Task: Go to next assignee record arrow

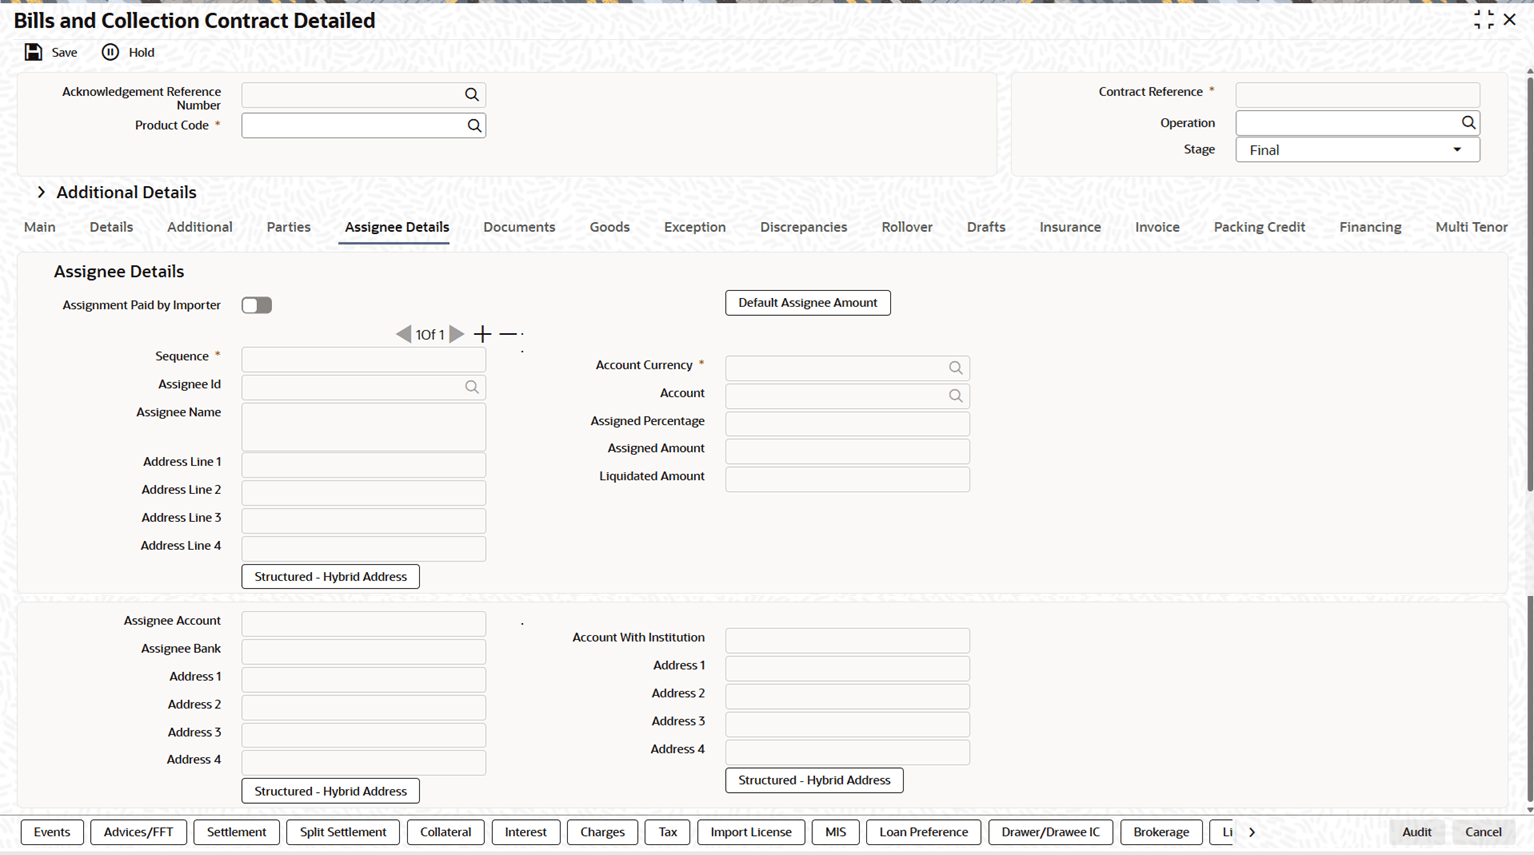Action: tap(456, 334)
